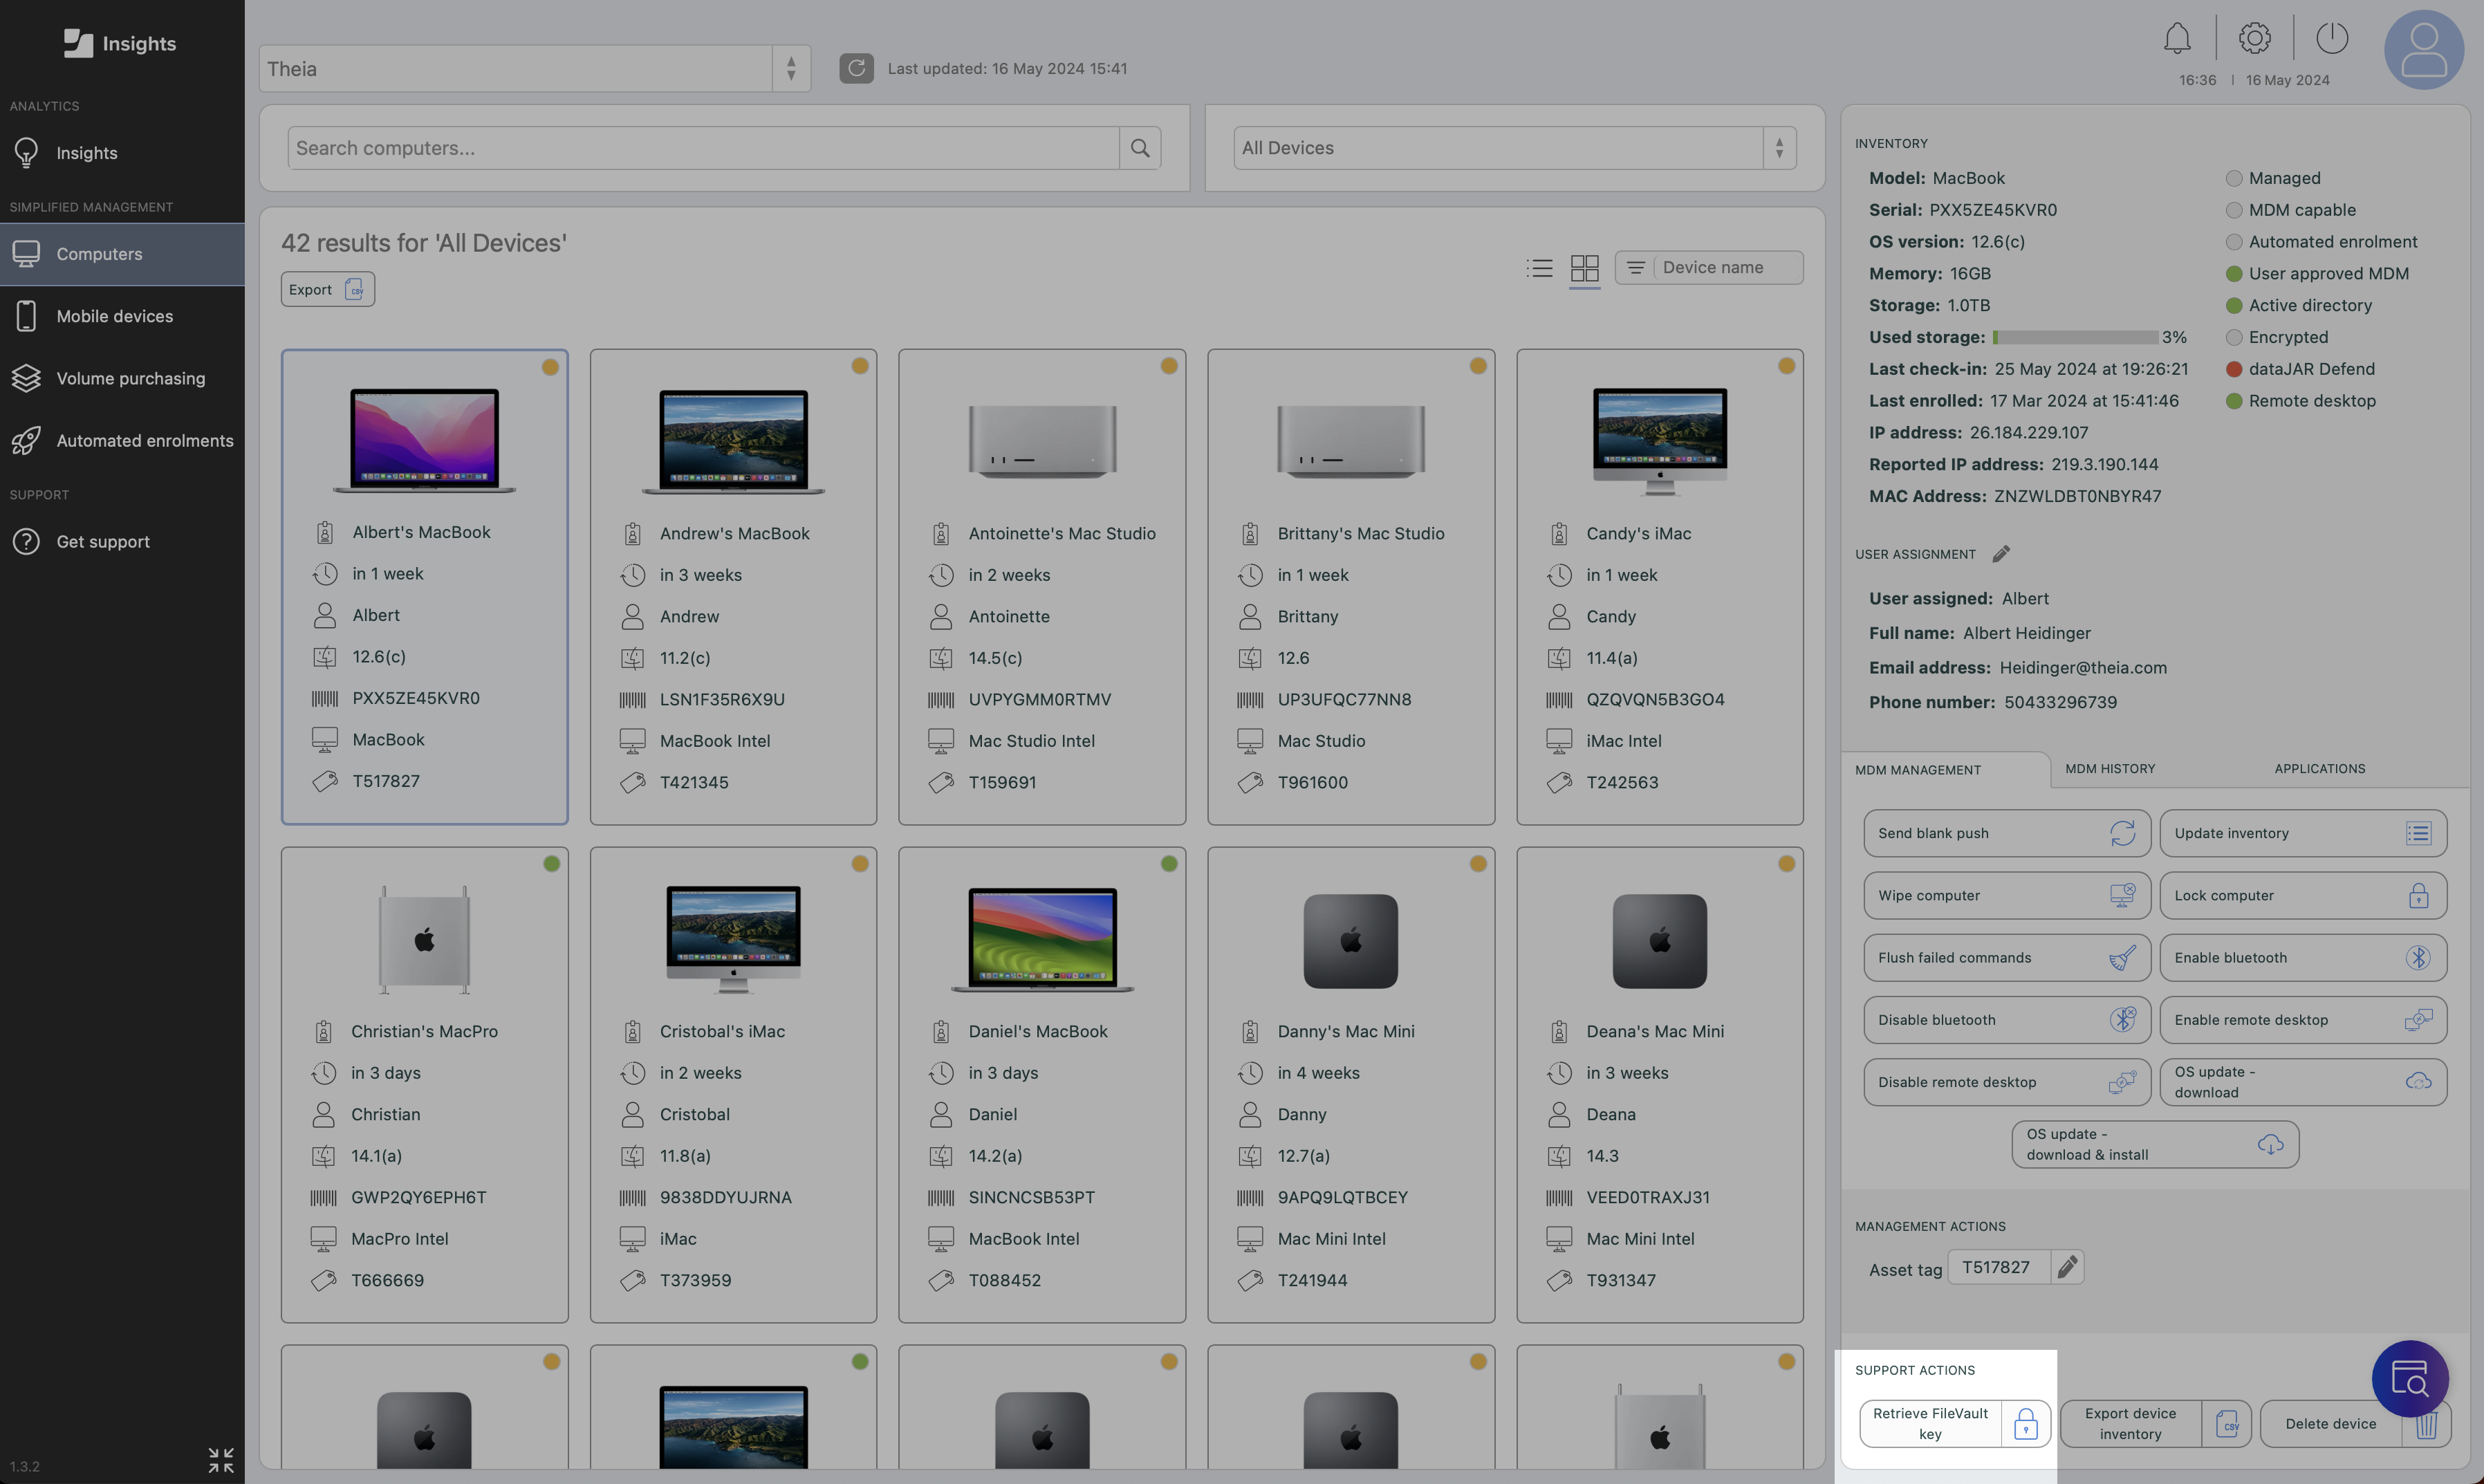2484x1484 pixels.
Task: Open Mobile devices in the sidebar
Action: pos(122,316)
